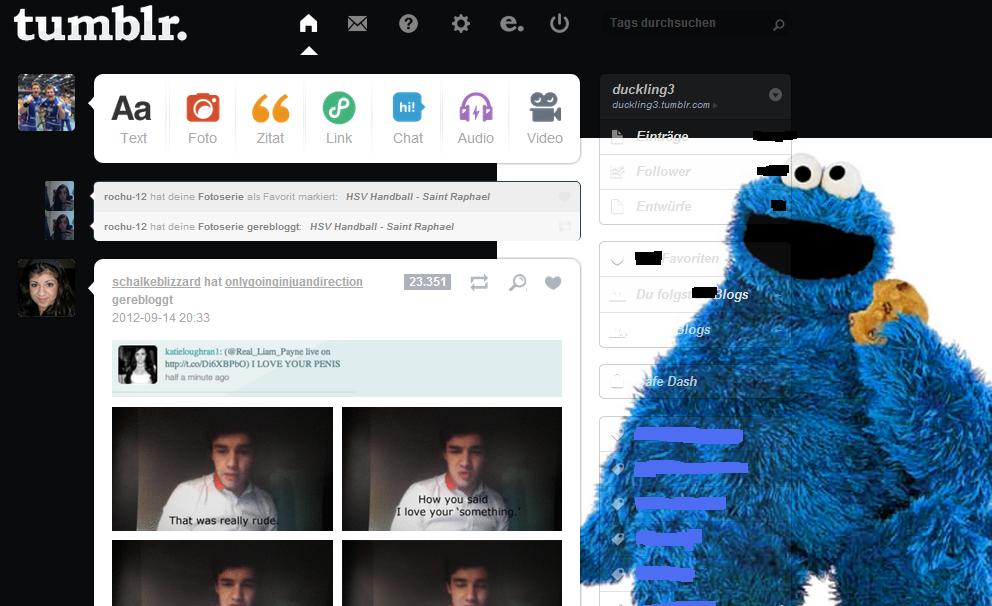This screenshot has height=606, width=992.
Task: Open 'How you said I love your something' photo
Action: tap(452, 469)
